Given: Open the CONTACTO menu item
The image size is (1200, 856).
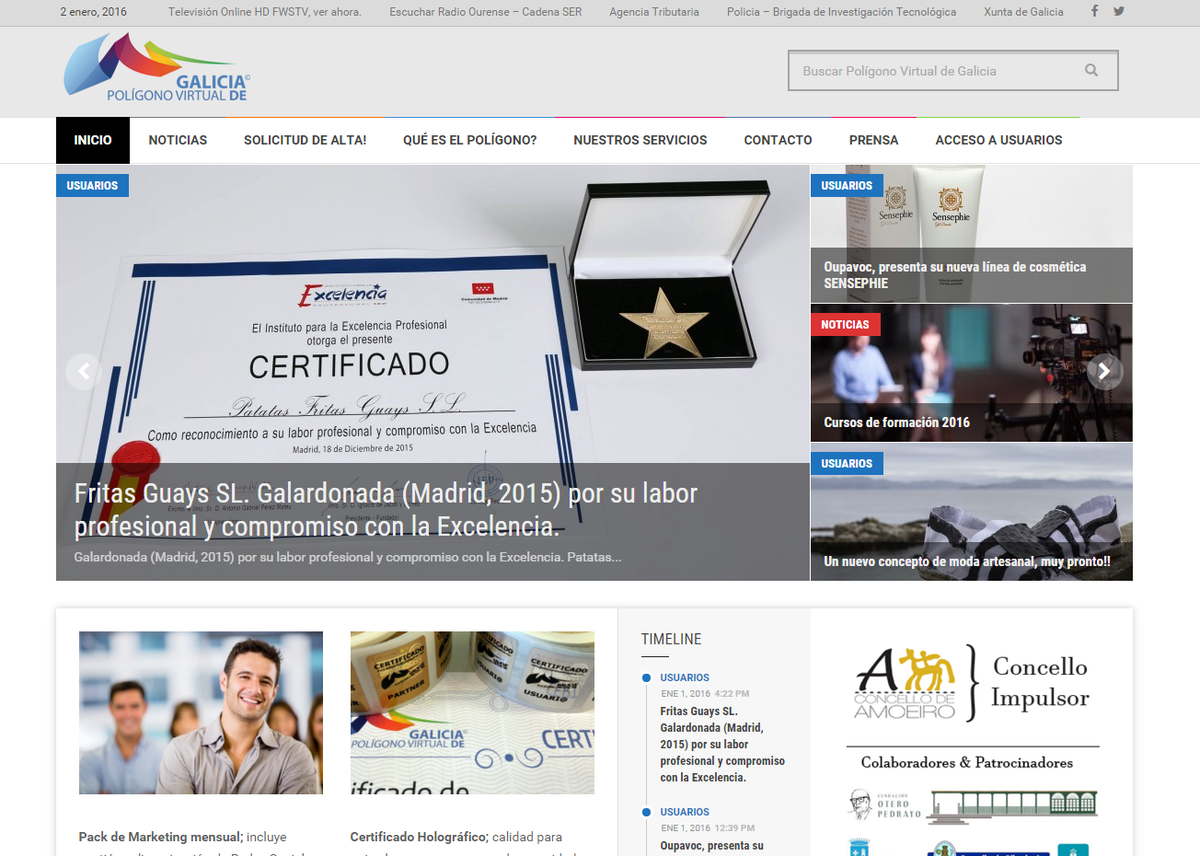Looking at the screenshot, I should (x=778, y=140).
